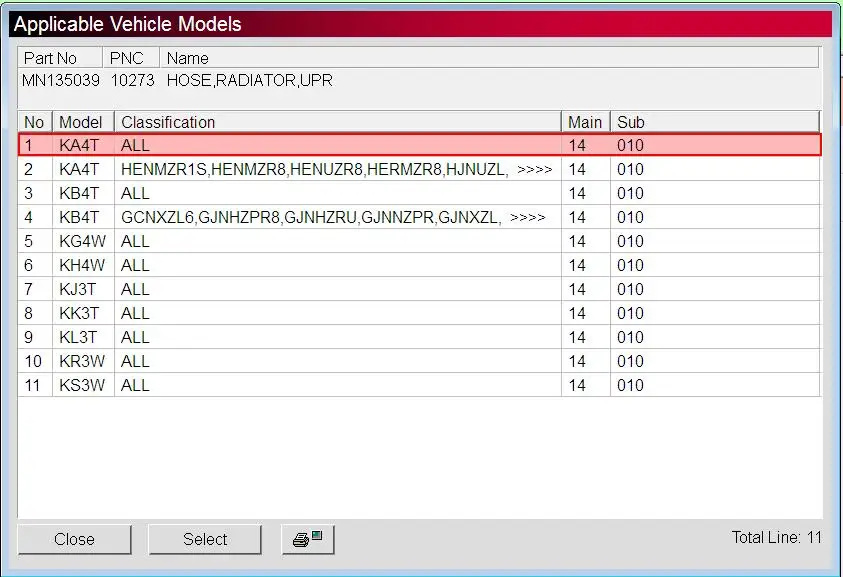Close the Applicable Vehicle Models dialog
Screen dimensions: 843x577
(74, 539)
